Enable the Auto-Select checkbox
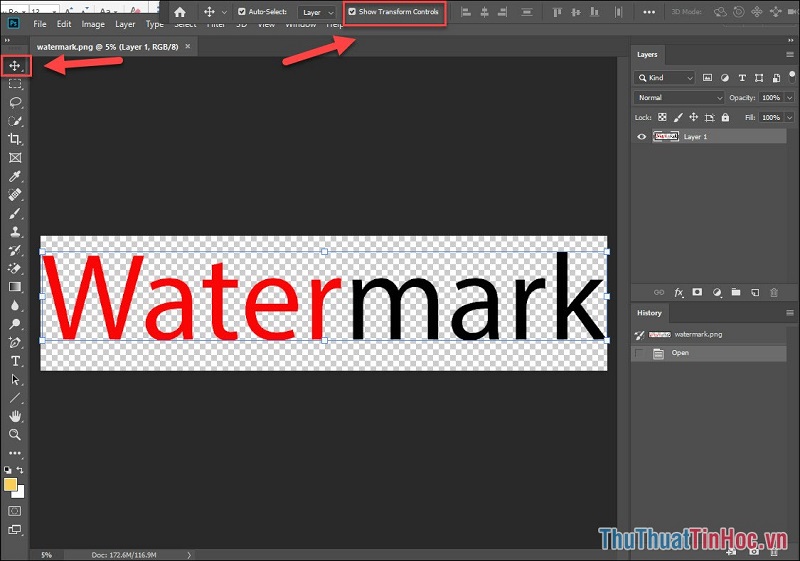 242,11
